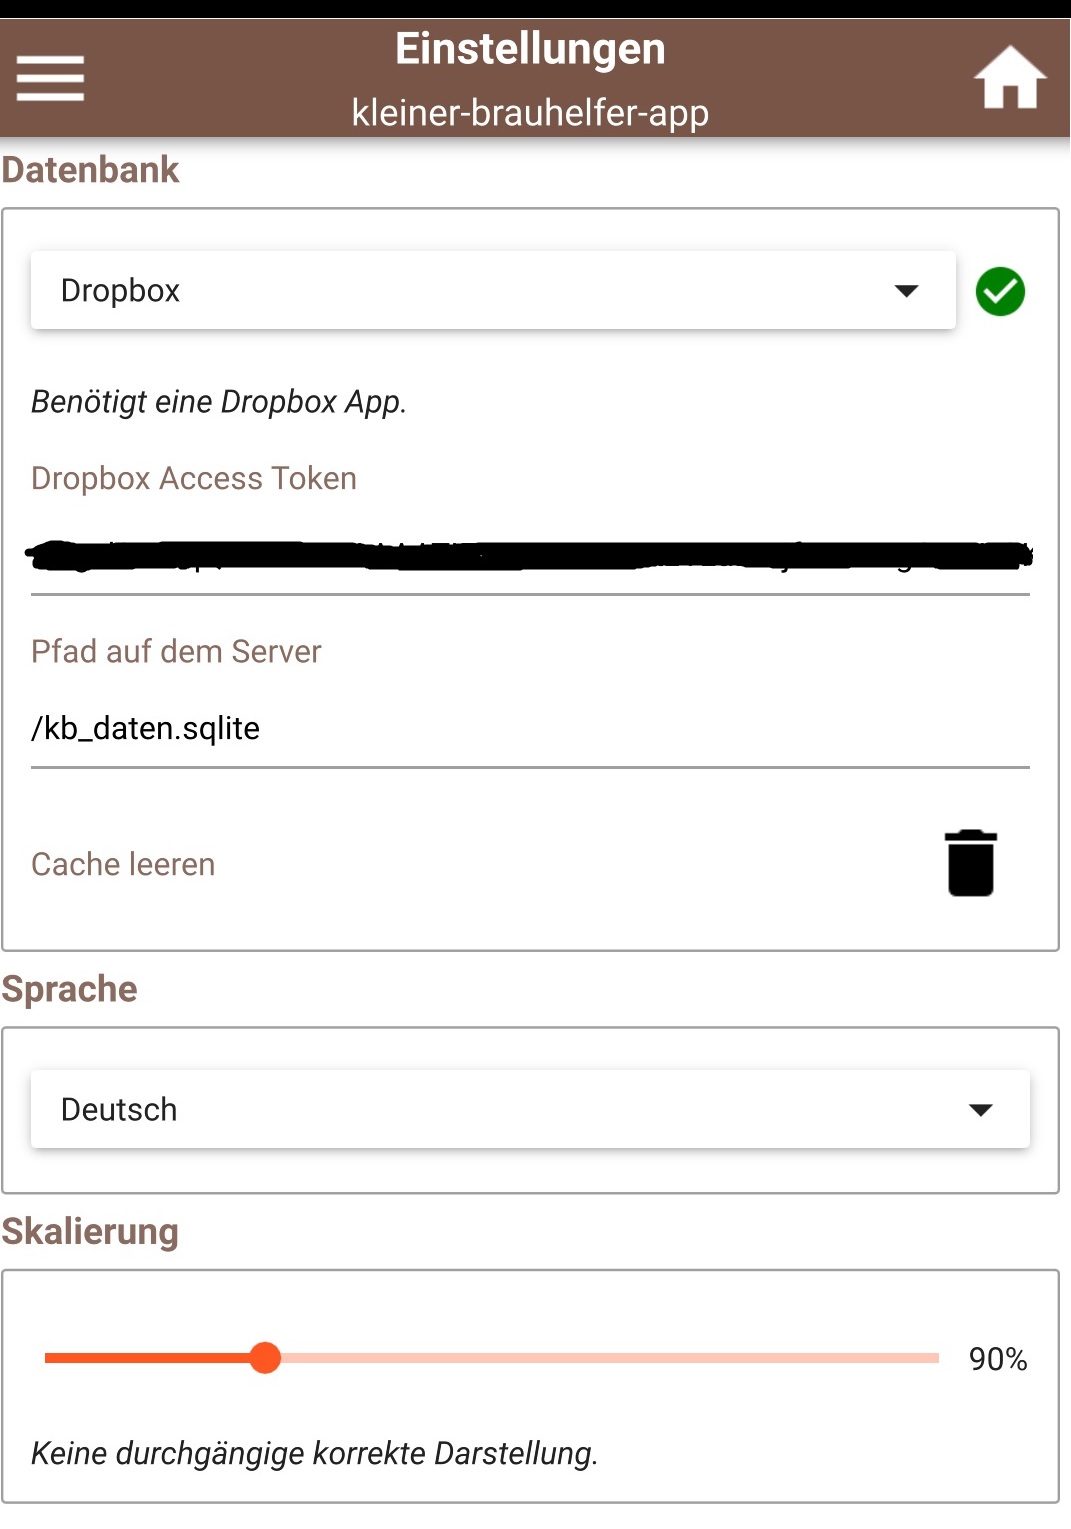The image size is (1071, 1529).
Task: Click the Pfad auf dem Server label
Action: 176,652
